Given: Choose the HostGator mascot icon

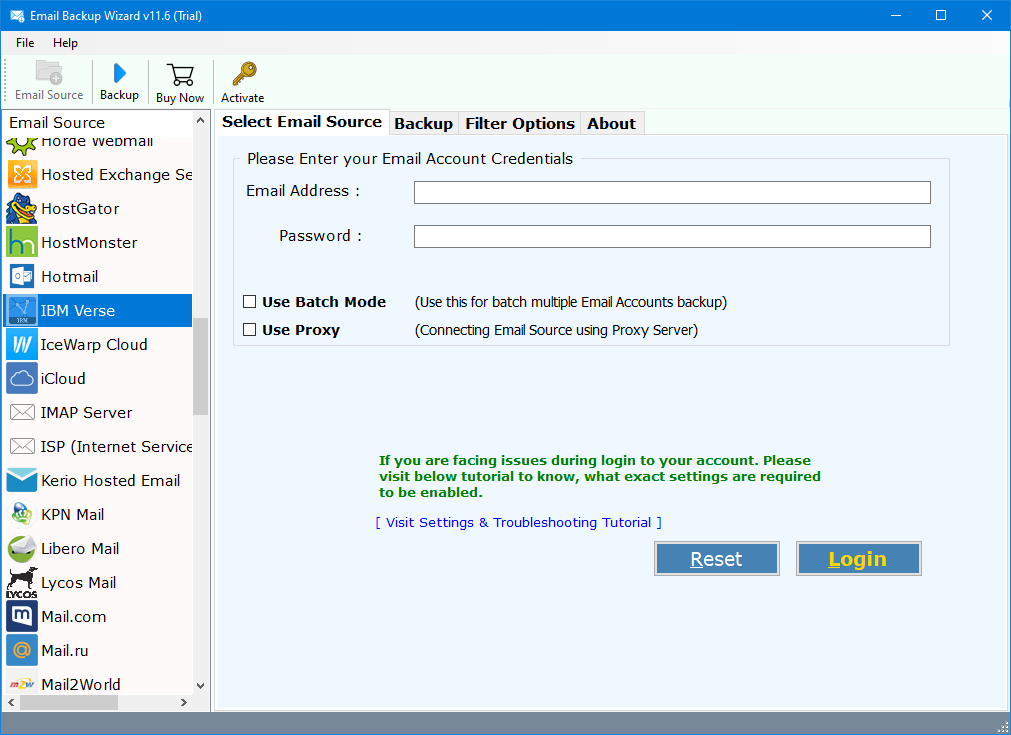Looking at the screenshot, I should pos(22,209).
